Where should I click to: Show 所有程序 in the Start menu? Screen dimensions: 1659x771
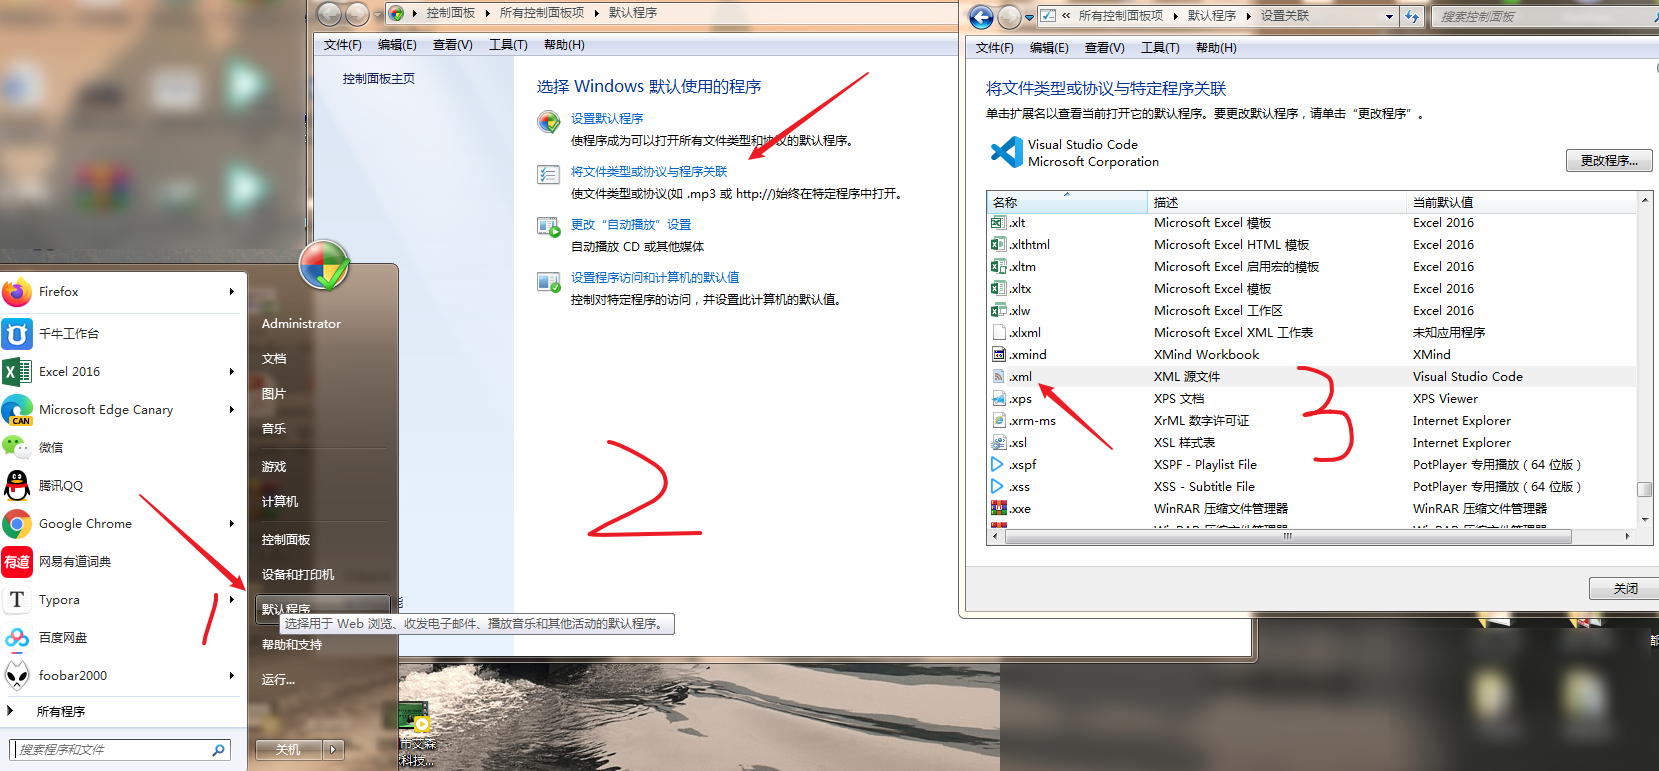click(x=60, y=712)
